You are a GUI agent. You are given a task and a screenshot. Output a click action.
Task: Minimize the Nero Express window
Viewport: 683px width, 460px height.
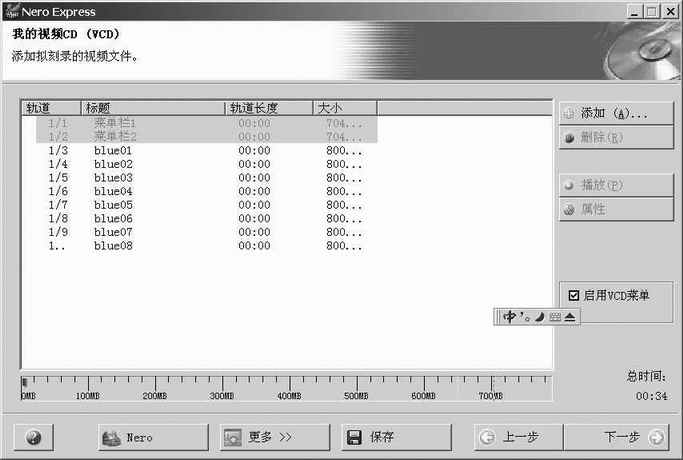[x=636, y=11]
